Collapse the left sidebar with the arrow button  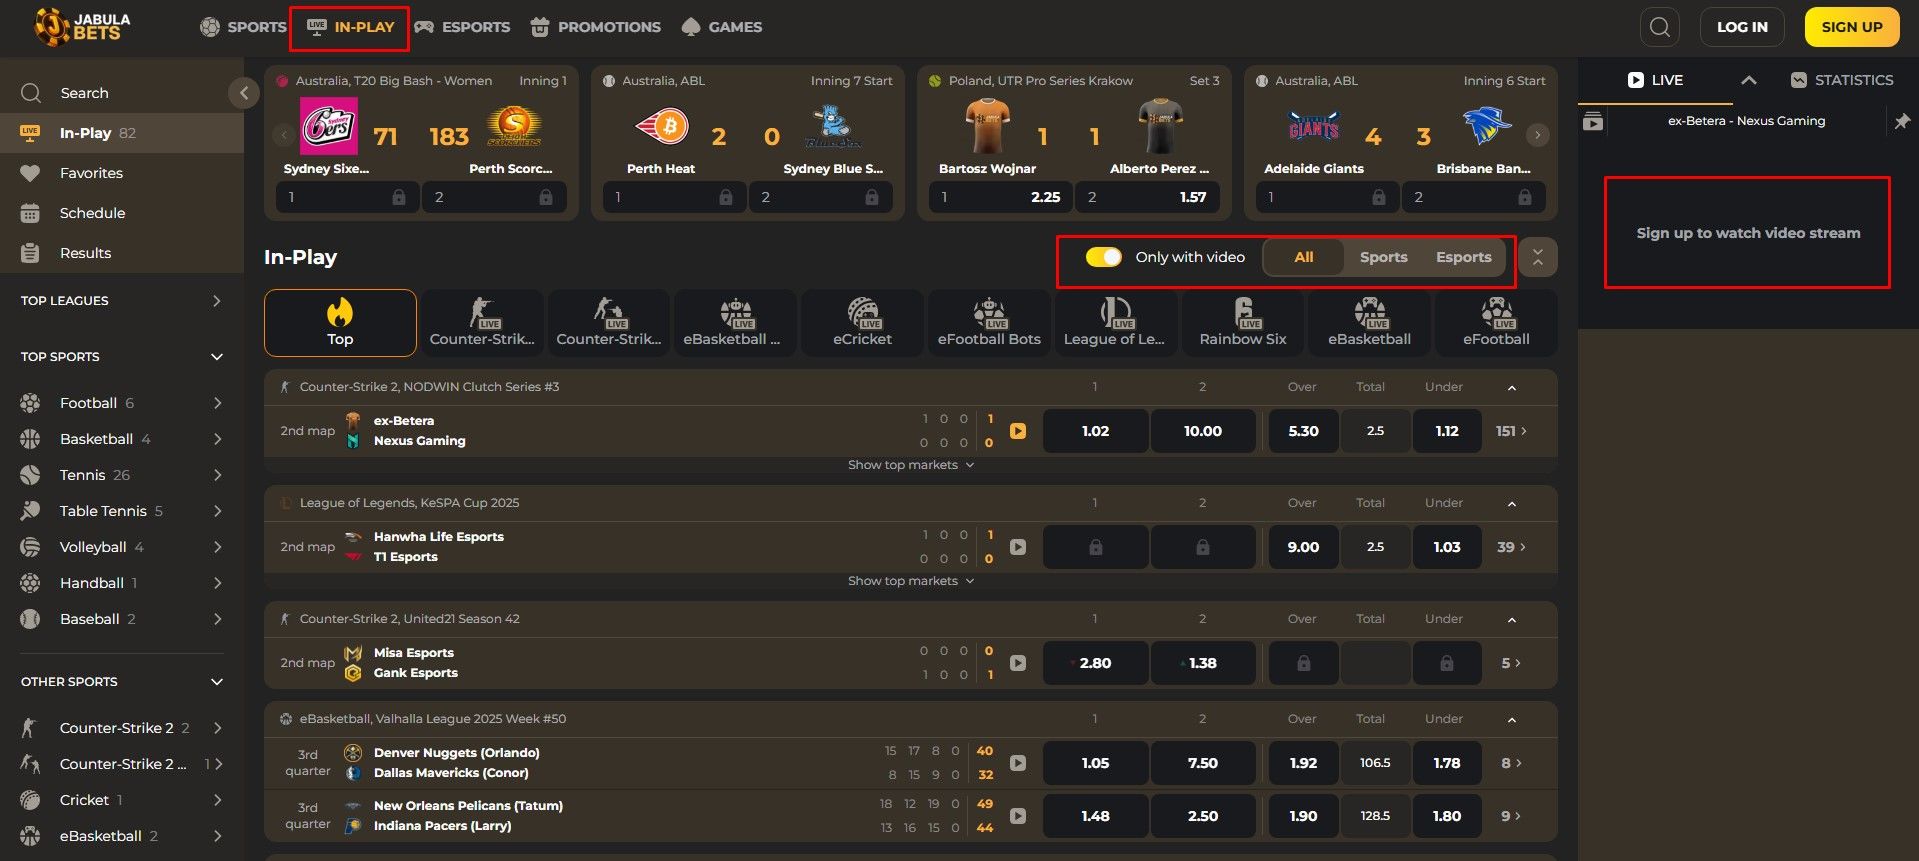coord(243,93)
